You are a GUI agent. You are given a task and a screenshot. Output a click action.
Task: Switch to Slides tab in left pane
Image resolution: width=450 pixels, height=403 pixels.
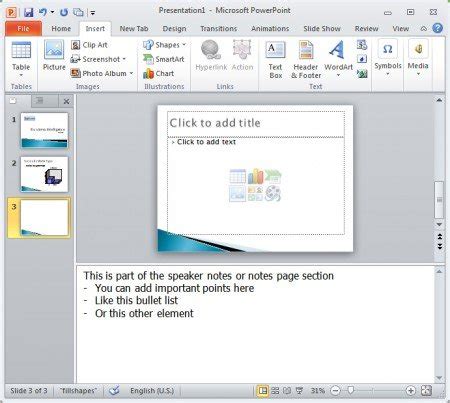pos(14,101)
